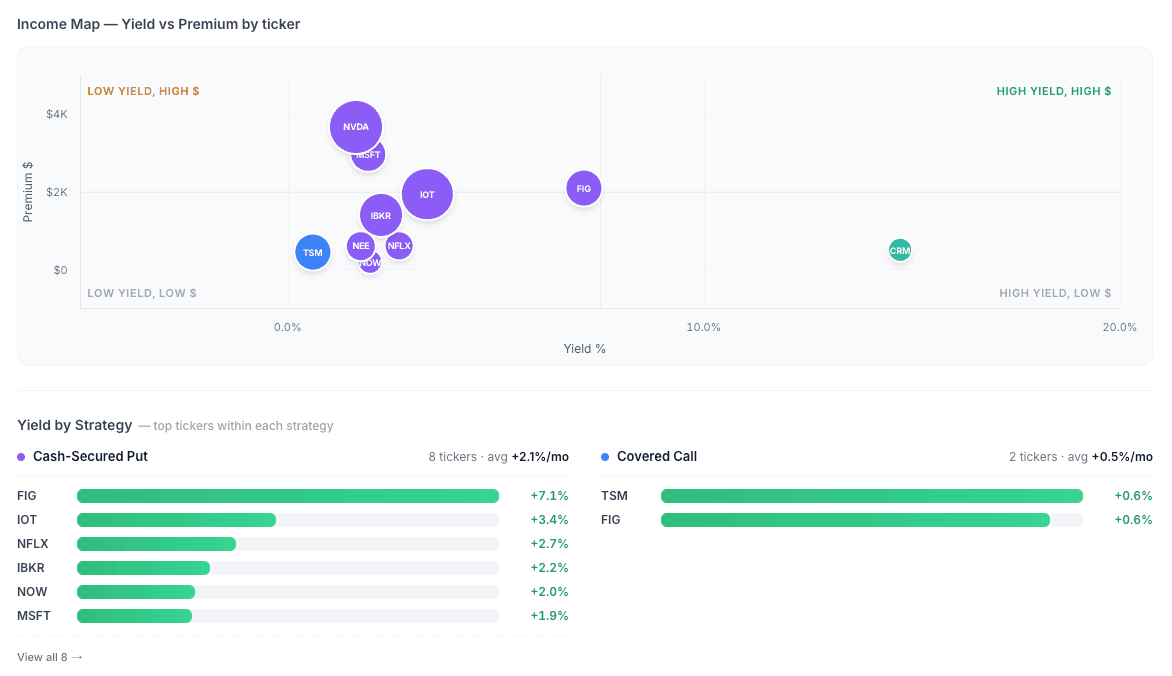The width and height of the screenshot is (1172, 676).
Task: Click the 'Premium $' axis title
Action: point(28,191)
